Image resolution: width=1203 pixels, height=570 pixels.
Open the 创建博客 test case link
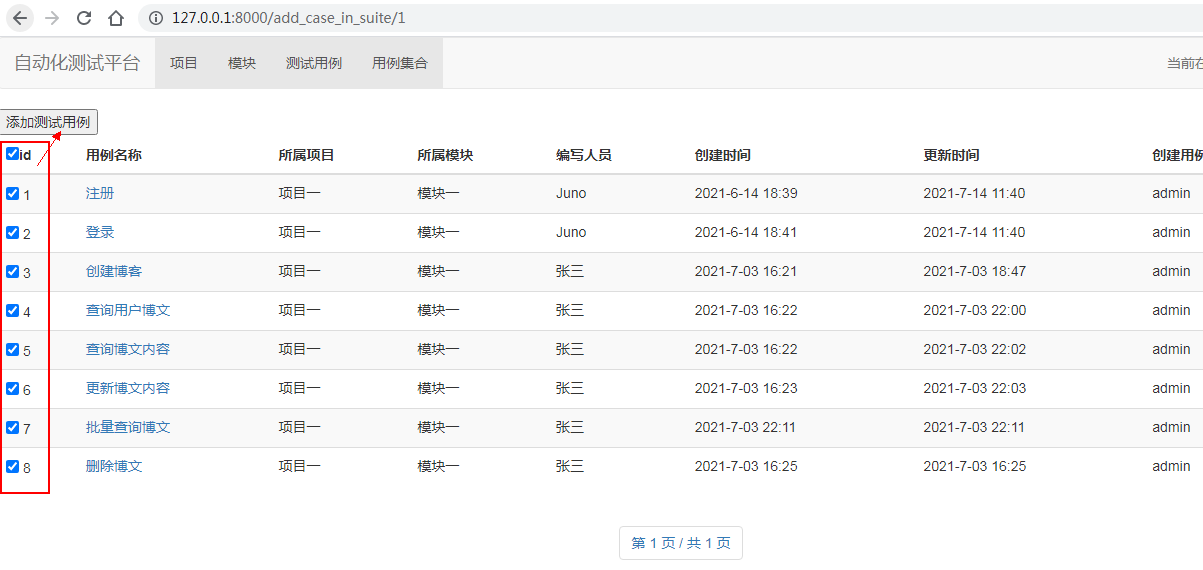(x=114, y=271)
